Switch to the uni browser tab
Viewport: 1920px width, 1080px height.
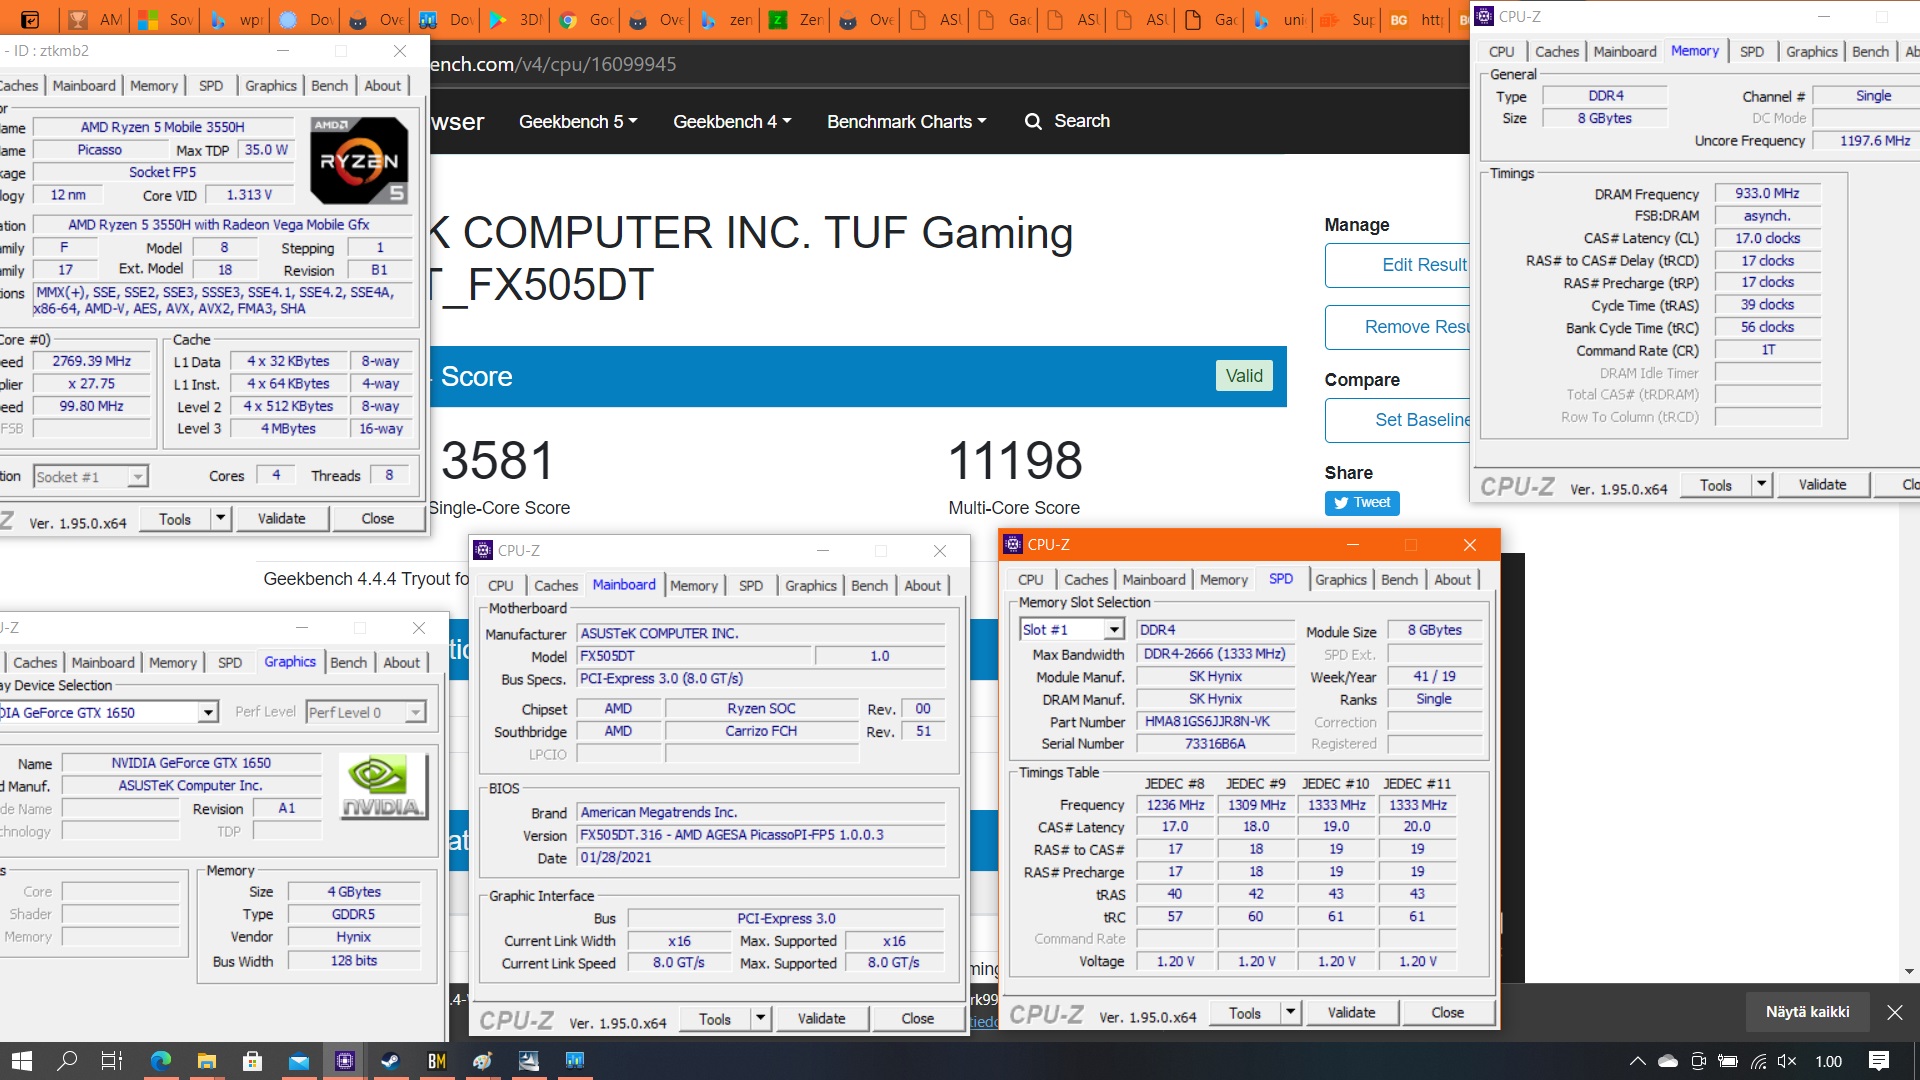[x=1280, y=19]
